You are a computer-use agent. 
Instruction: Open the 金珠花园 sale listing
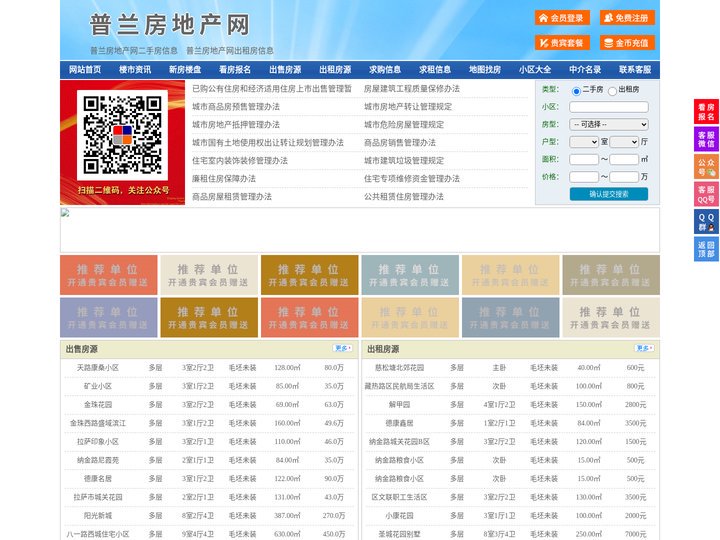tap(98, 405)
